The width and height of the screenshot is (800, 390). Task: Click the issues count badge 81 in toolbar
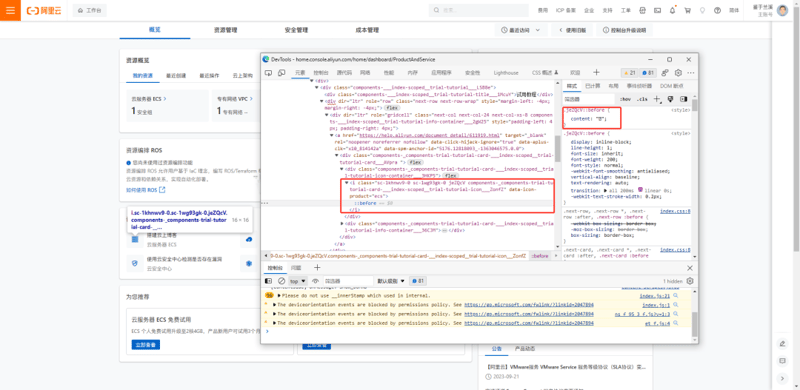click(x=647, y=73)
